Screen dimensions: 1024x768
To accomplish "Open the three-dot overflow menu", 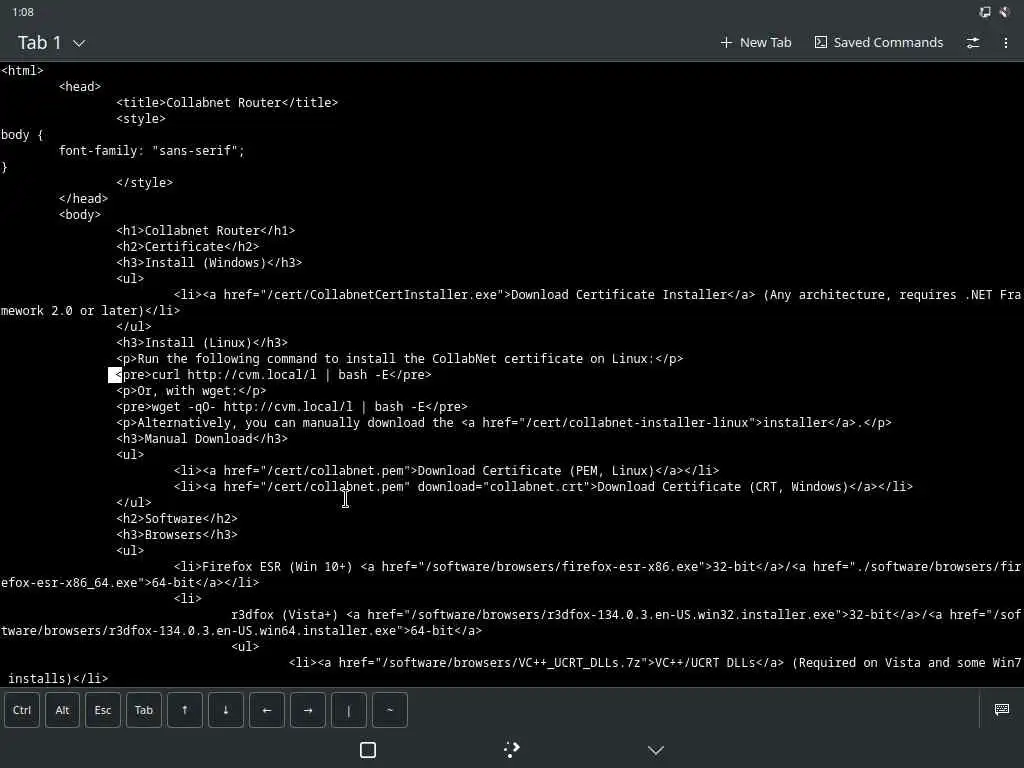I will pos(1006,42).
